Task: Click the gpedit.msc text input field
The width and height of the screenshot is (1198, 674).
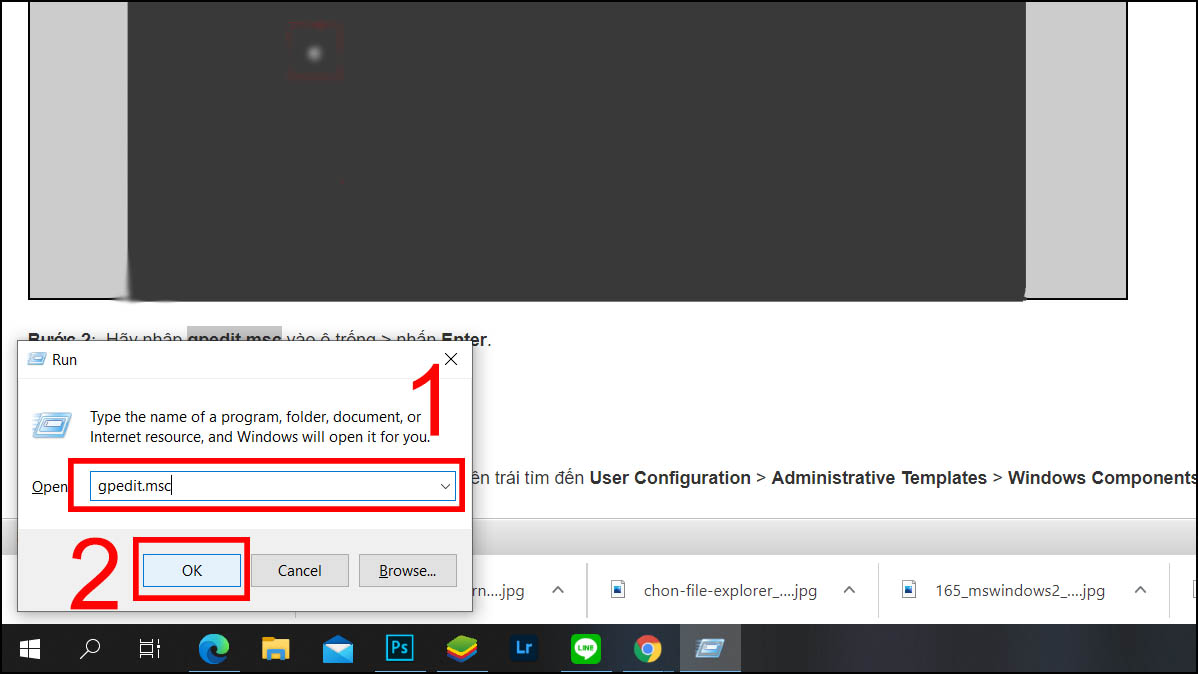Action: click(250, 486)
